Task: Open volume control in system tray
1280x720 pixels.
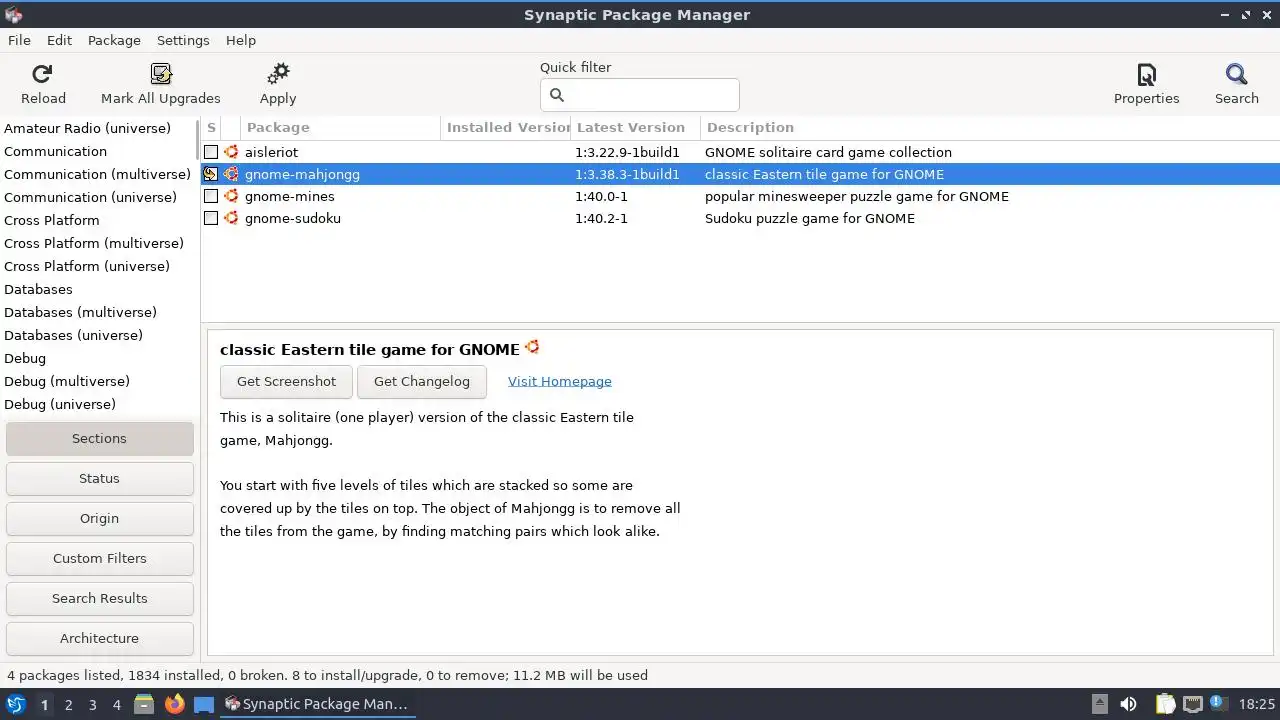Action: click(x=1129, y=704)
